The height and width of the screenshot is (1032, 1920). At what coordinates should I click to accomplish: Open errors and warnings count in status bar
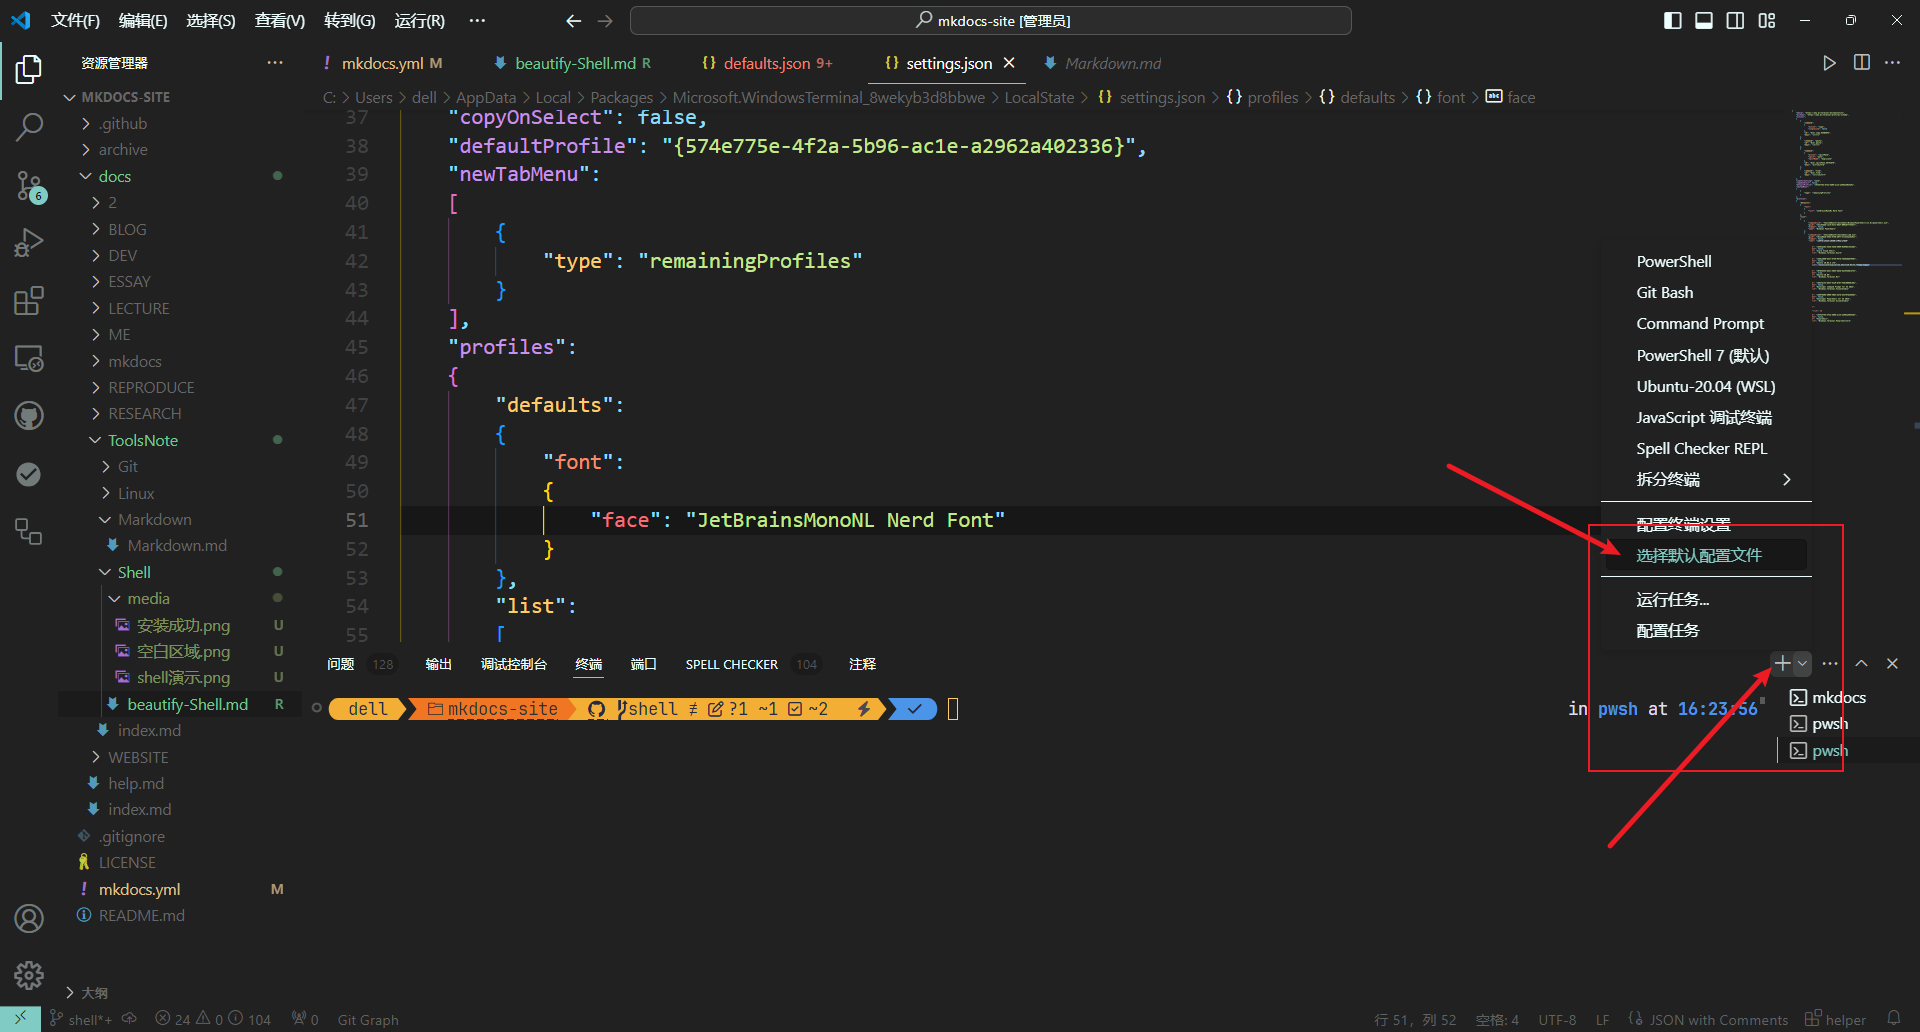tap(213, 1019)
